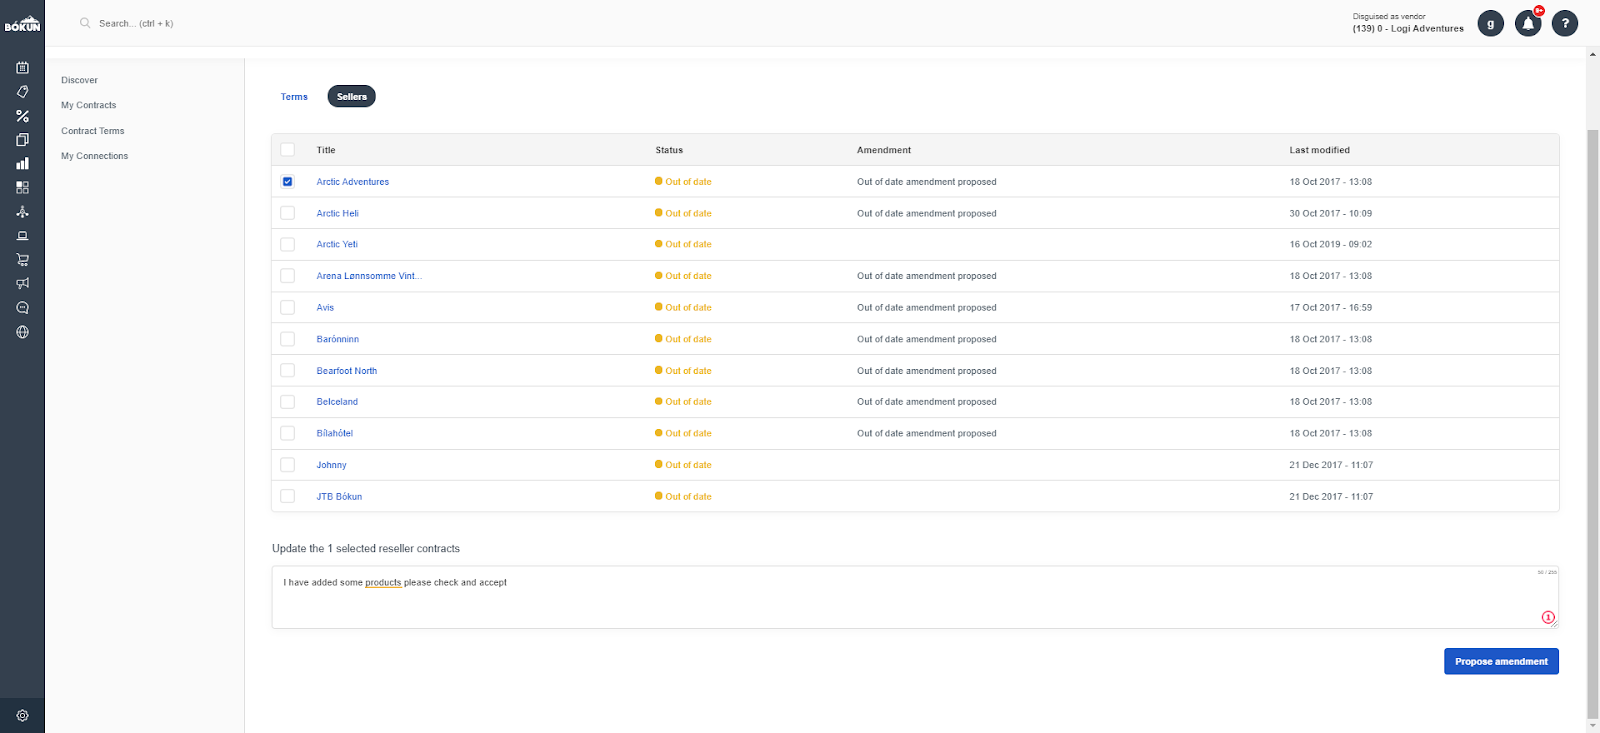Select the Sellers tab

click(x=352, y=97)
